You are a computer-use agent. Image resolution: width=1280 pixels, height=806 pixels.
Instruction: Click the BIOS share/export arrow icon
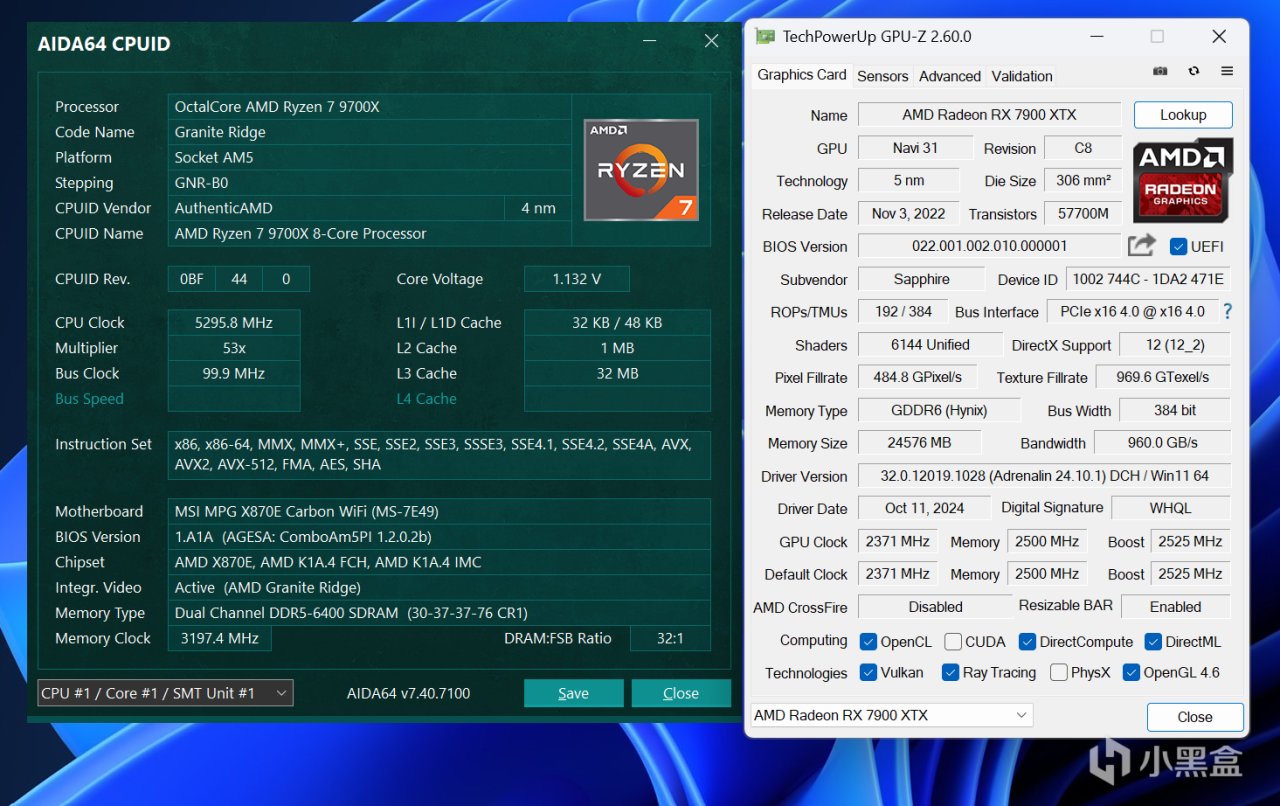coord(1141,246)
